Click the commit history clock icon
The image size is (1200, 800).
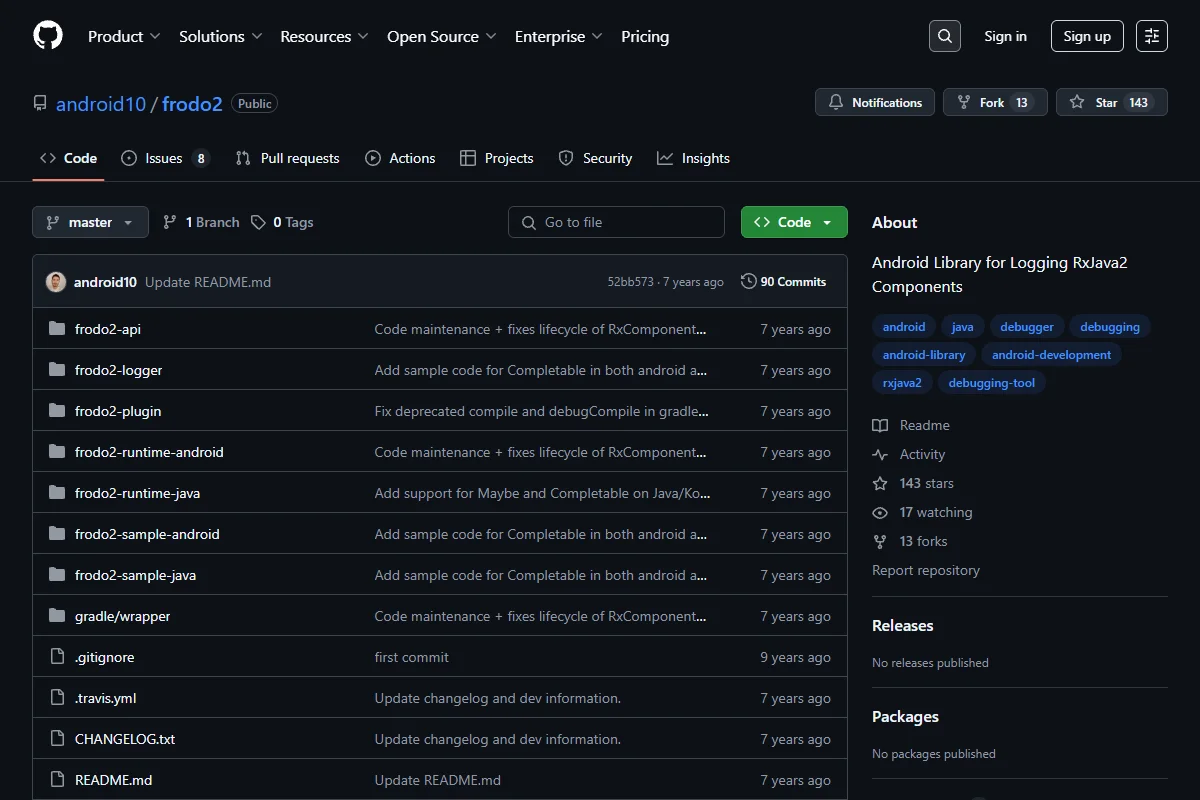[x=748, y=282]
